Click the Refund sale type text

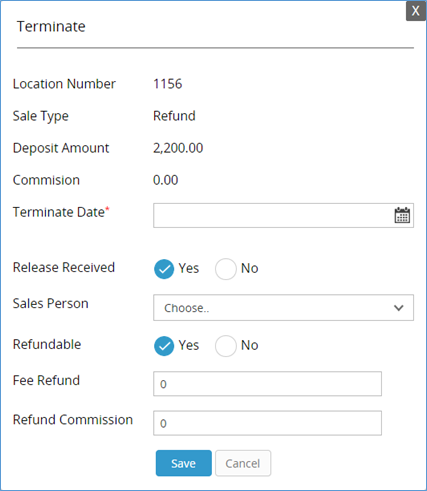tap(174, 116)
